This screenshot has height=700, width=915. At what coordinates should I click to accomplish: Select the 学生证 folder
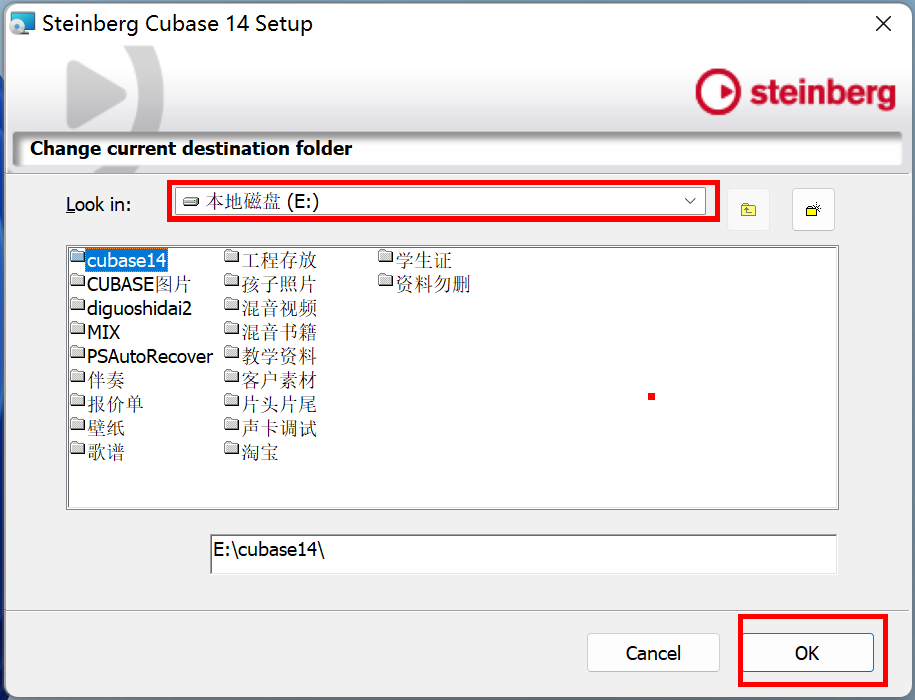415,260
